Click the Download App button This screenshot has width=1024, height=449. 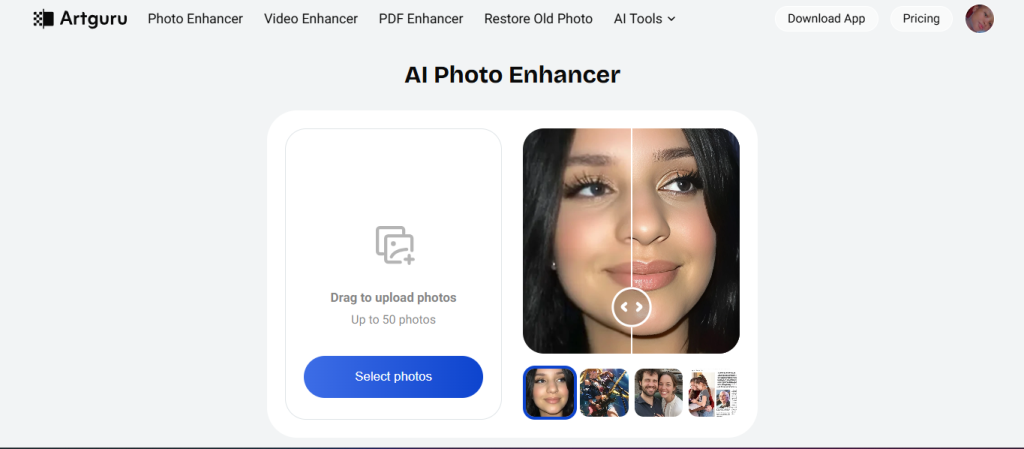pyautogui.click(x=827, y=19)
